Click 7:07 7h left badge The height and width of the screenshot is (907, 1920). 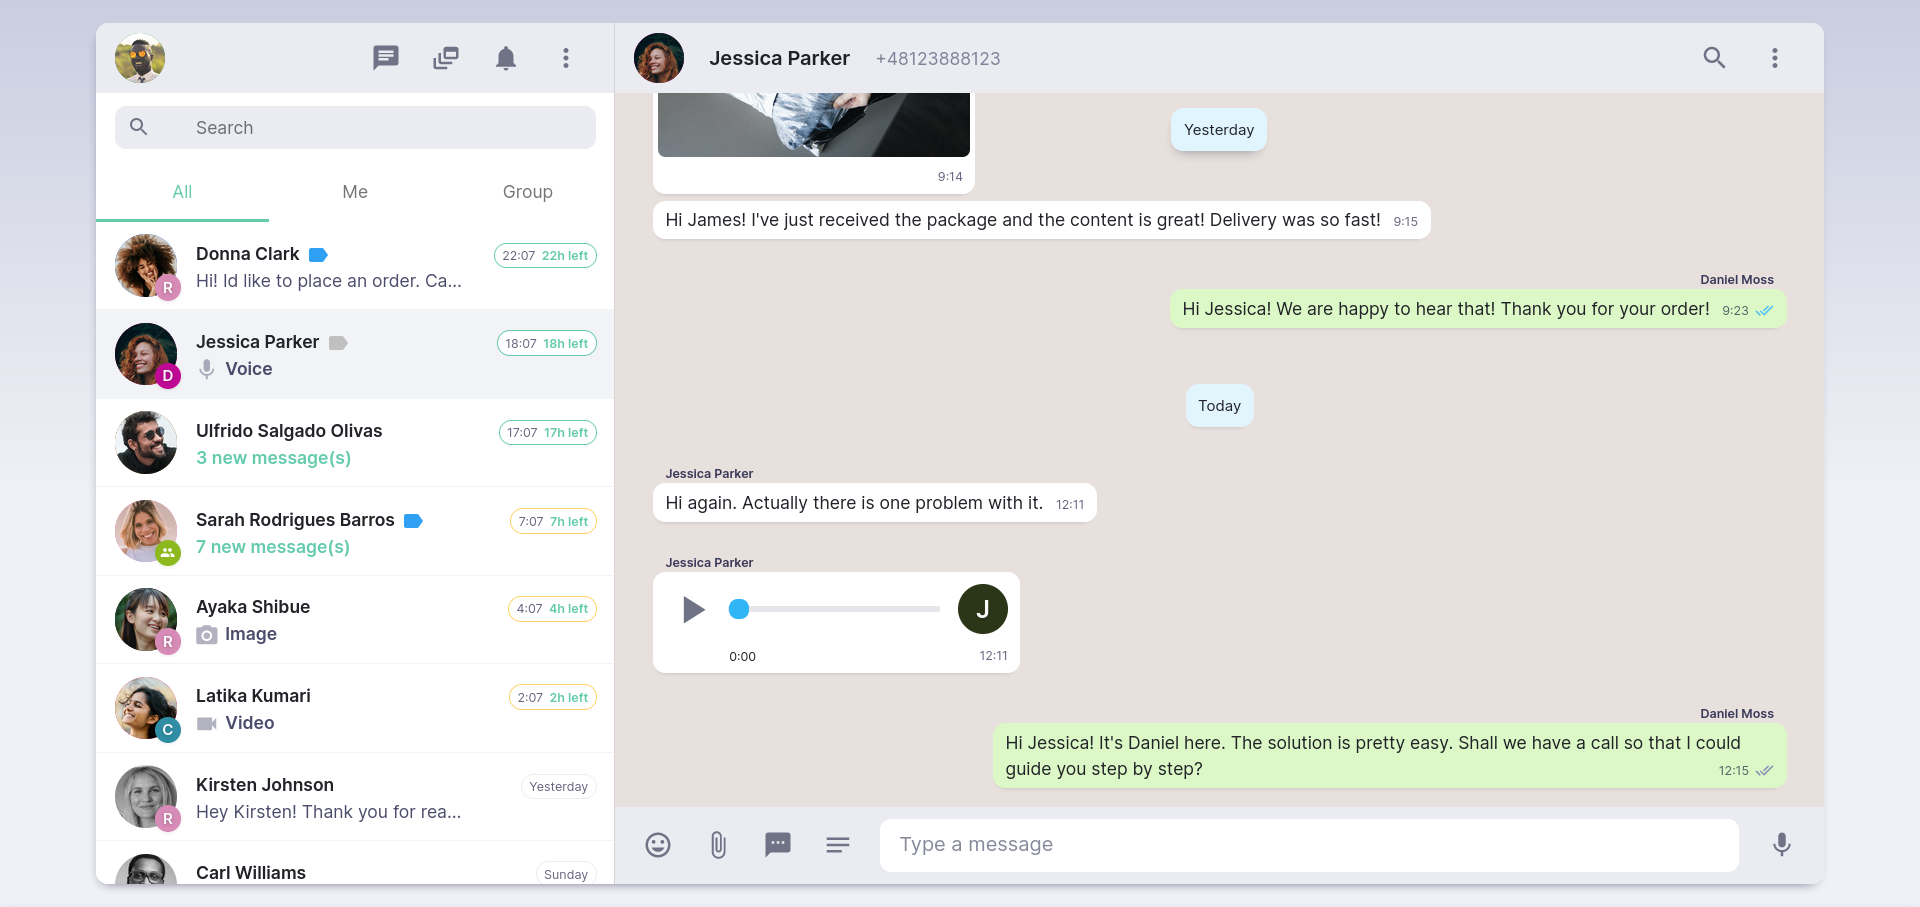[x=553, y=522]
